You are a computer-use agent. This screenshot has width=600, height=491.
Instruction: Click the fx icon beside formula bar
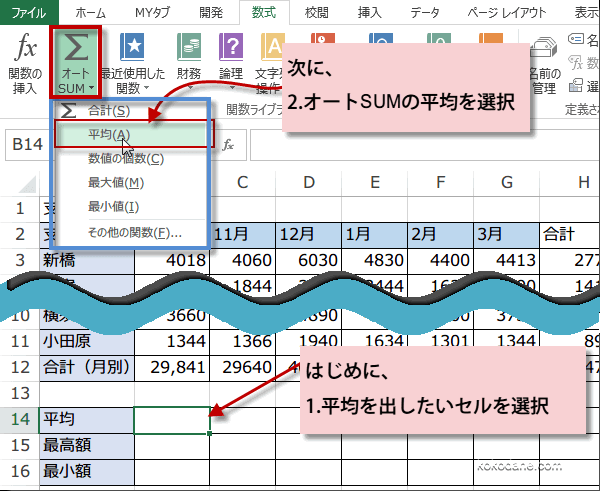click(228, 144)
